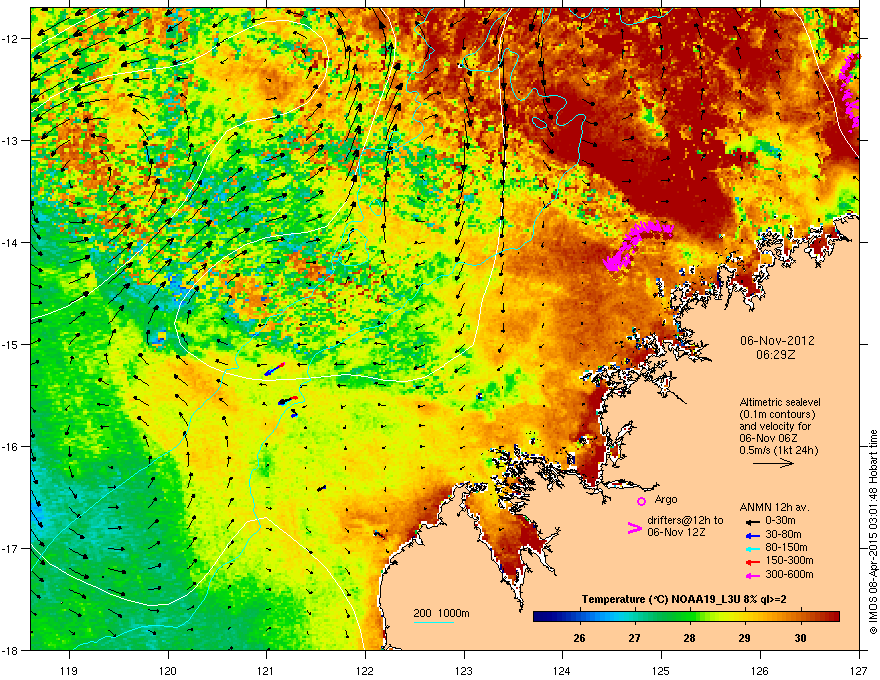Click the magenta 300-600m arrow legend symbol
Screen dimensions: 880x680
(x=753, y=575)
